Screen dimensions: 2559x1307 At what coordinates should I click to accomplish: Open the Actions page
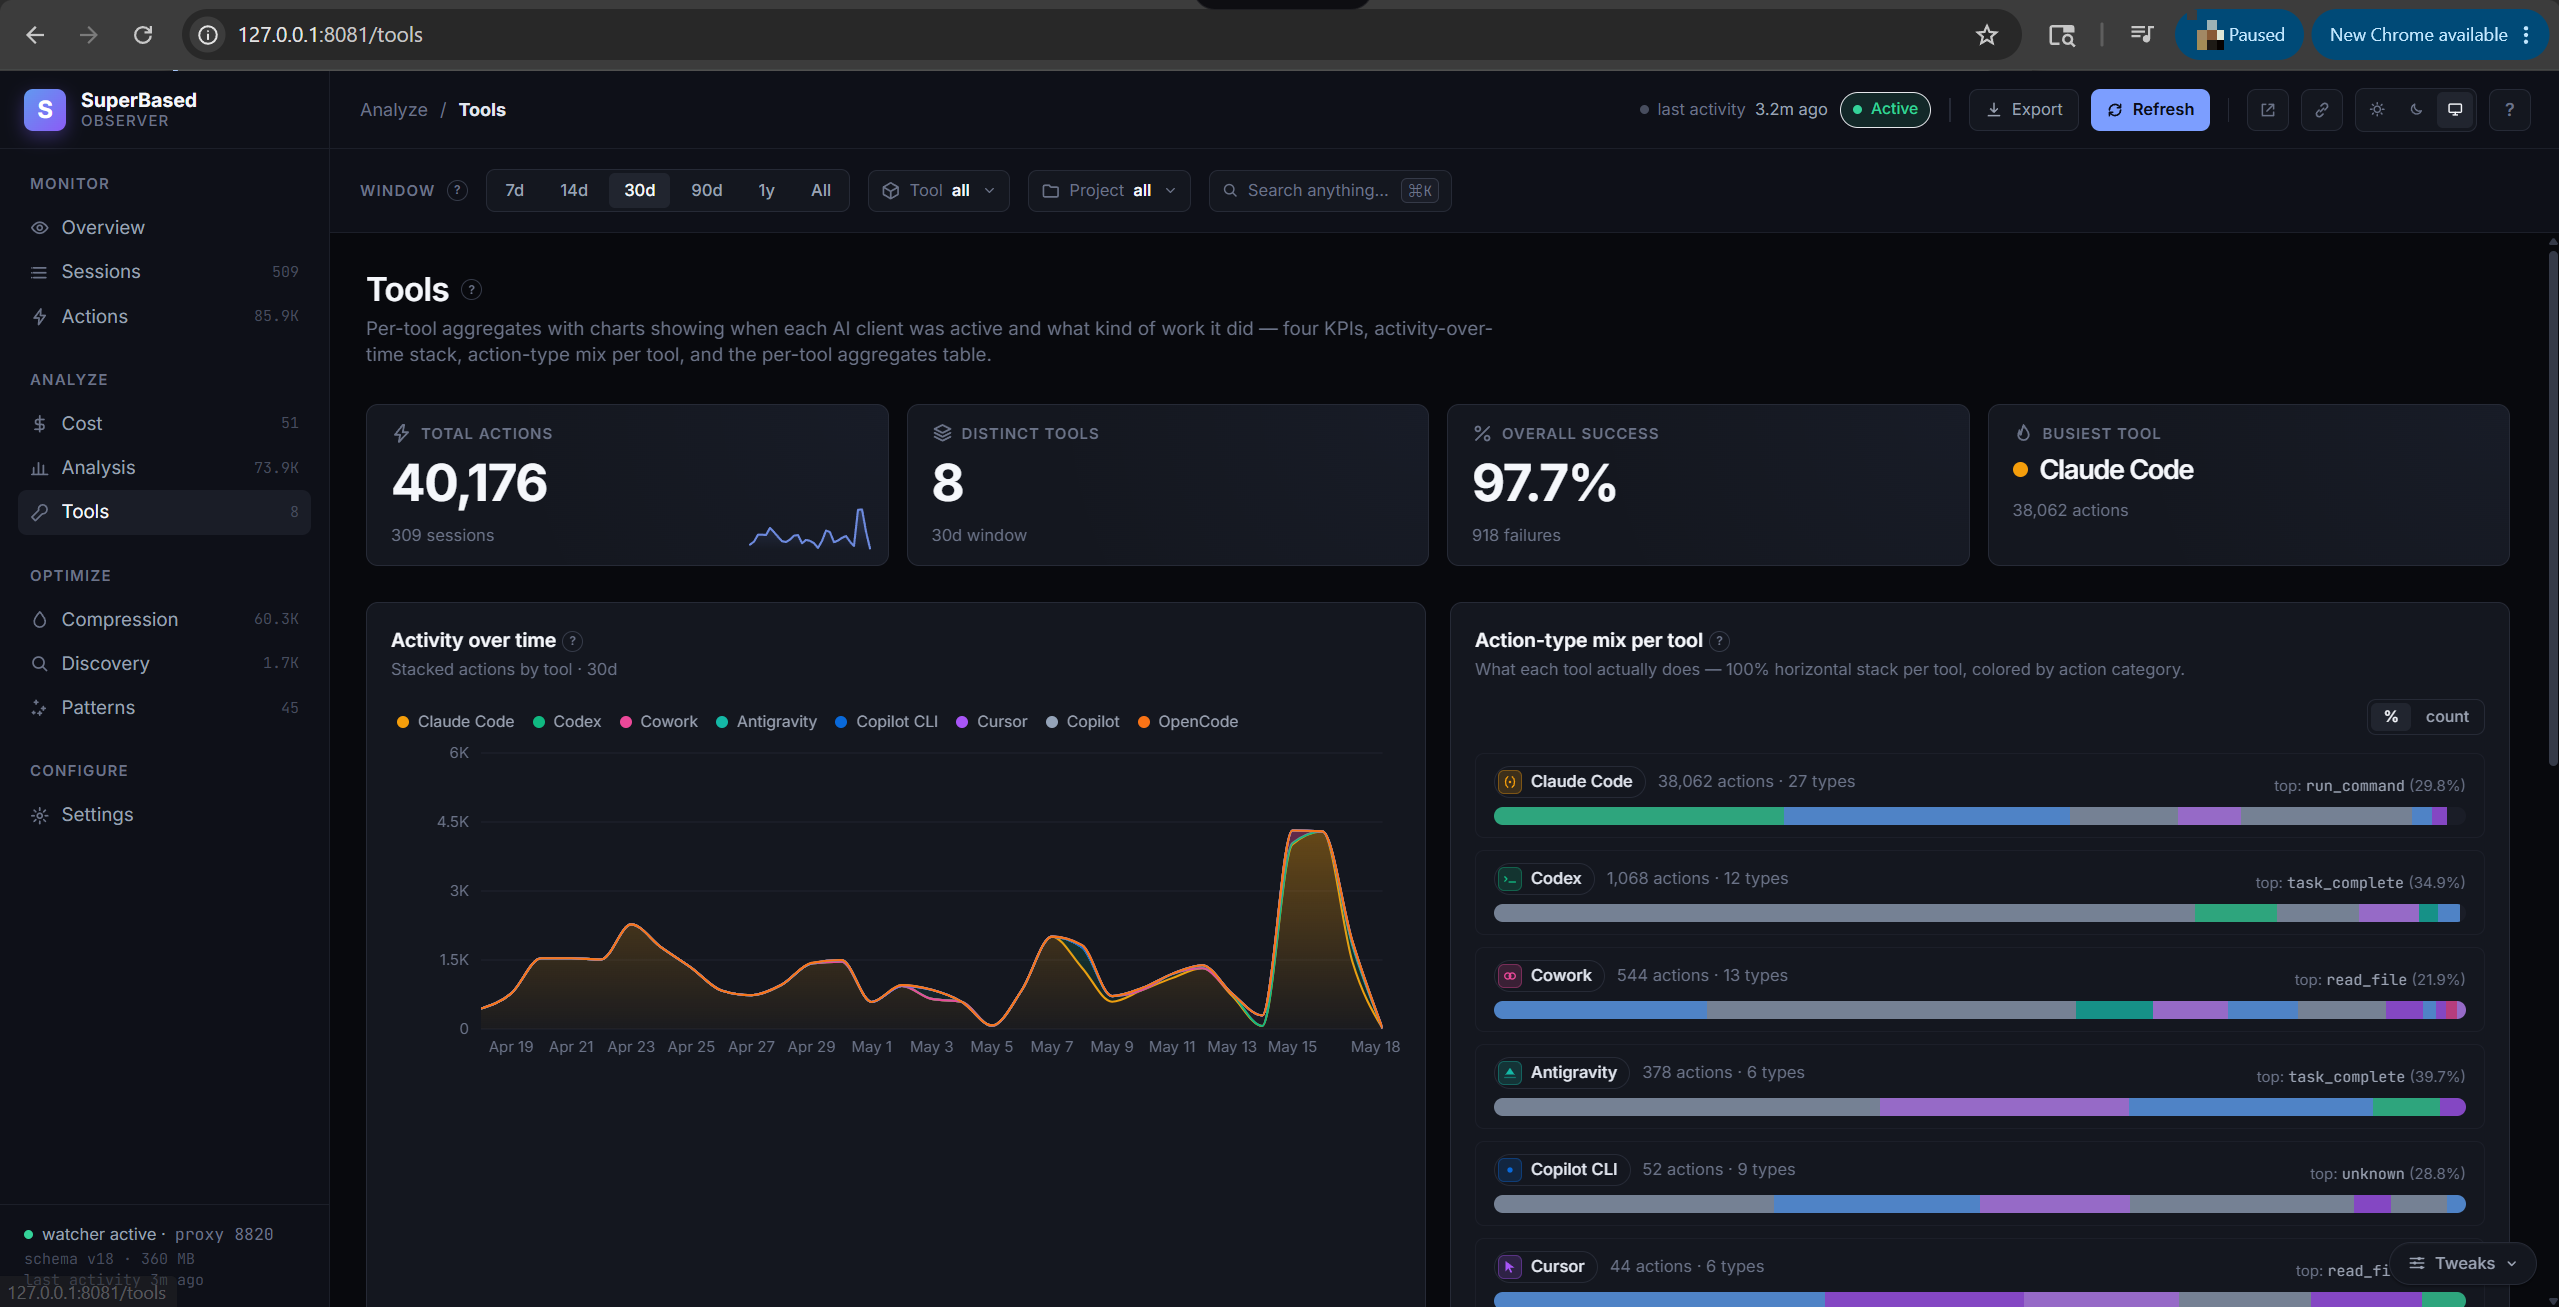(164, 316)
